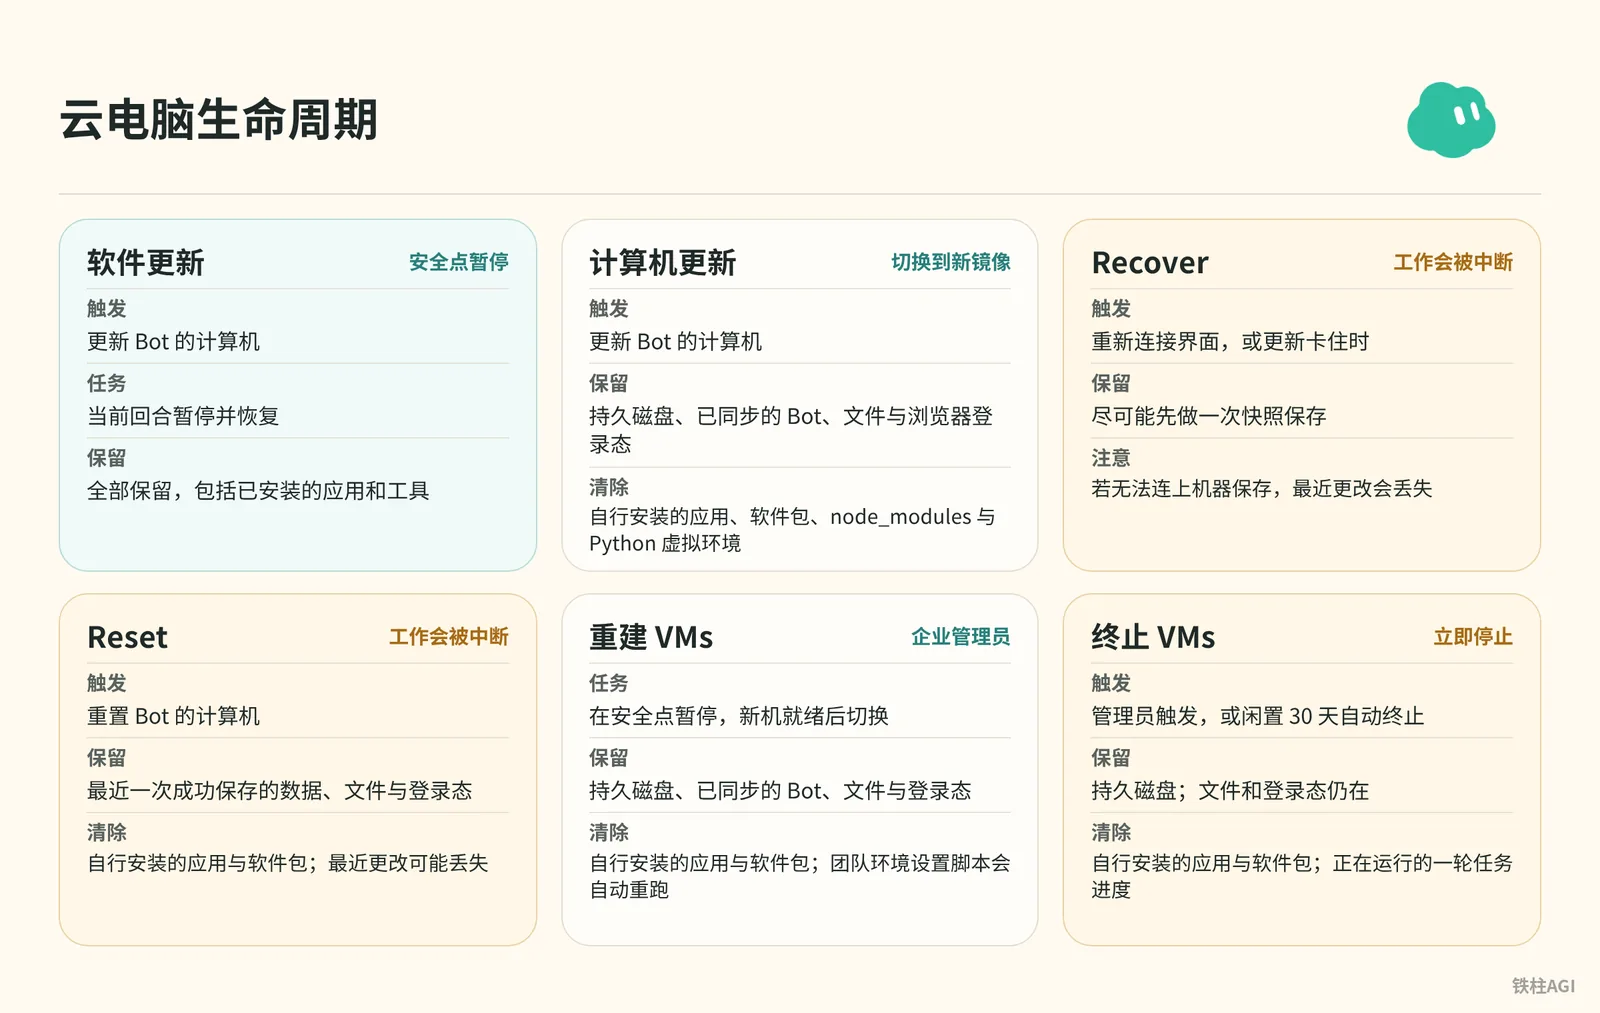Click the 企业管理员 tag
This screenshot has width=1600, height=1013.
coord(961,637)
